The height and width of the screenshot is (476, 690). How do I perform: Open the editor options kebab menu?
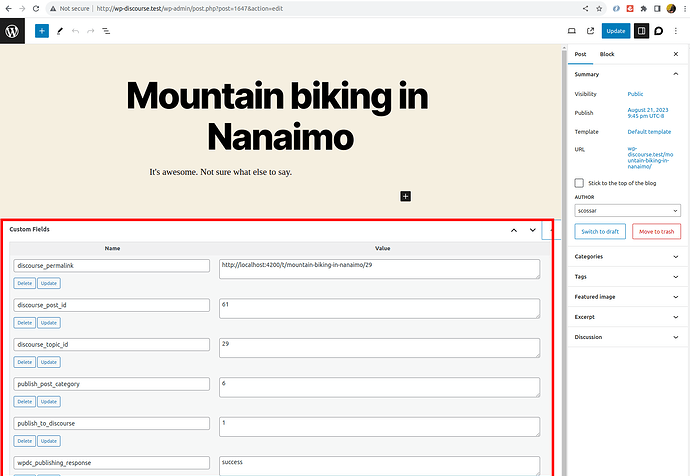coord(675,31)
